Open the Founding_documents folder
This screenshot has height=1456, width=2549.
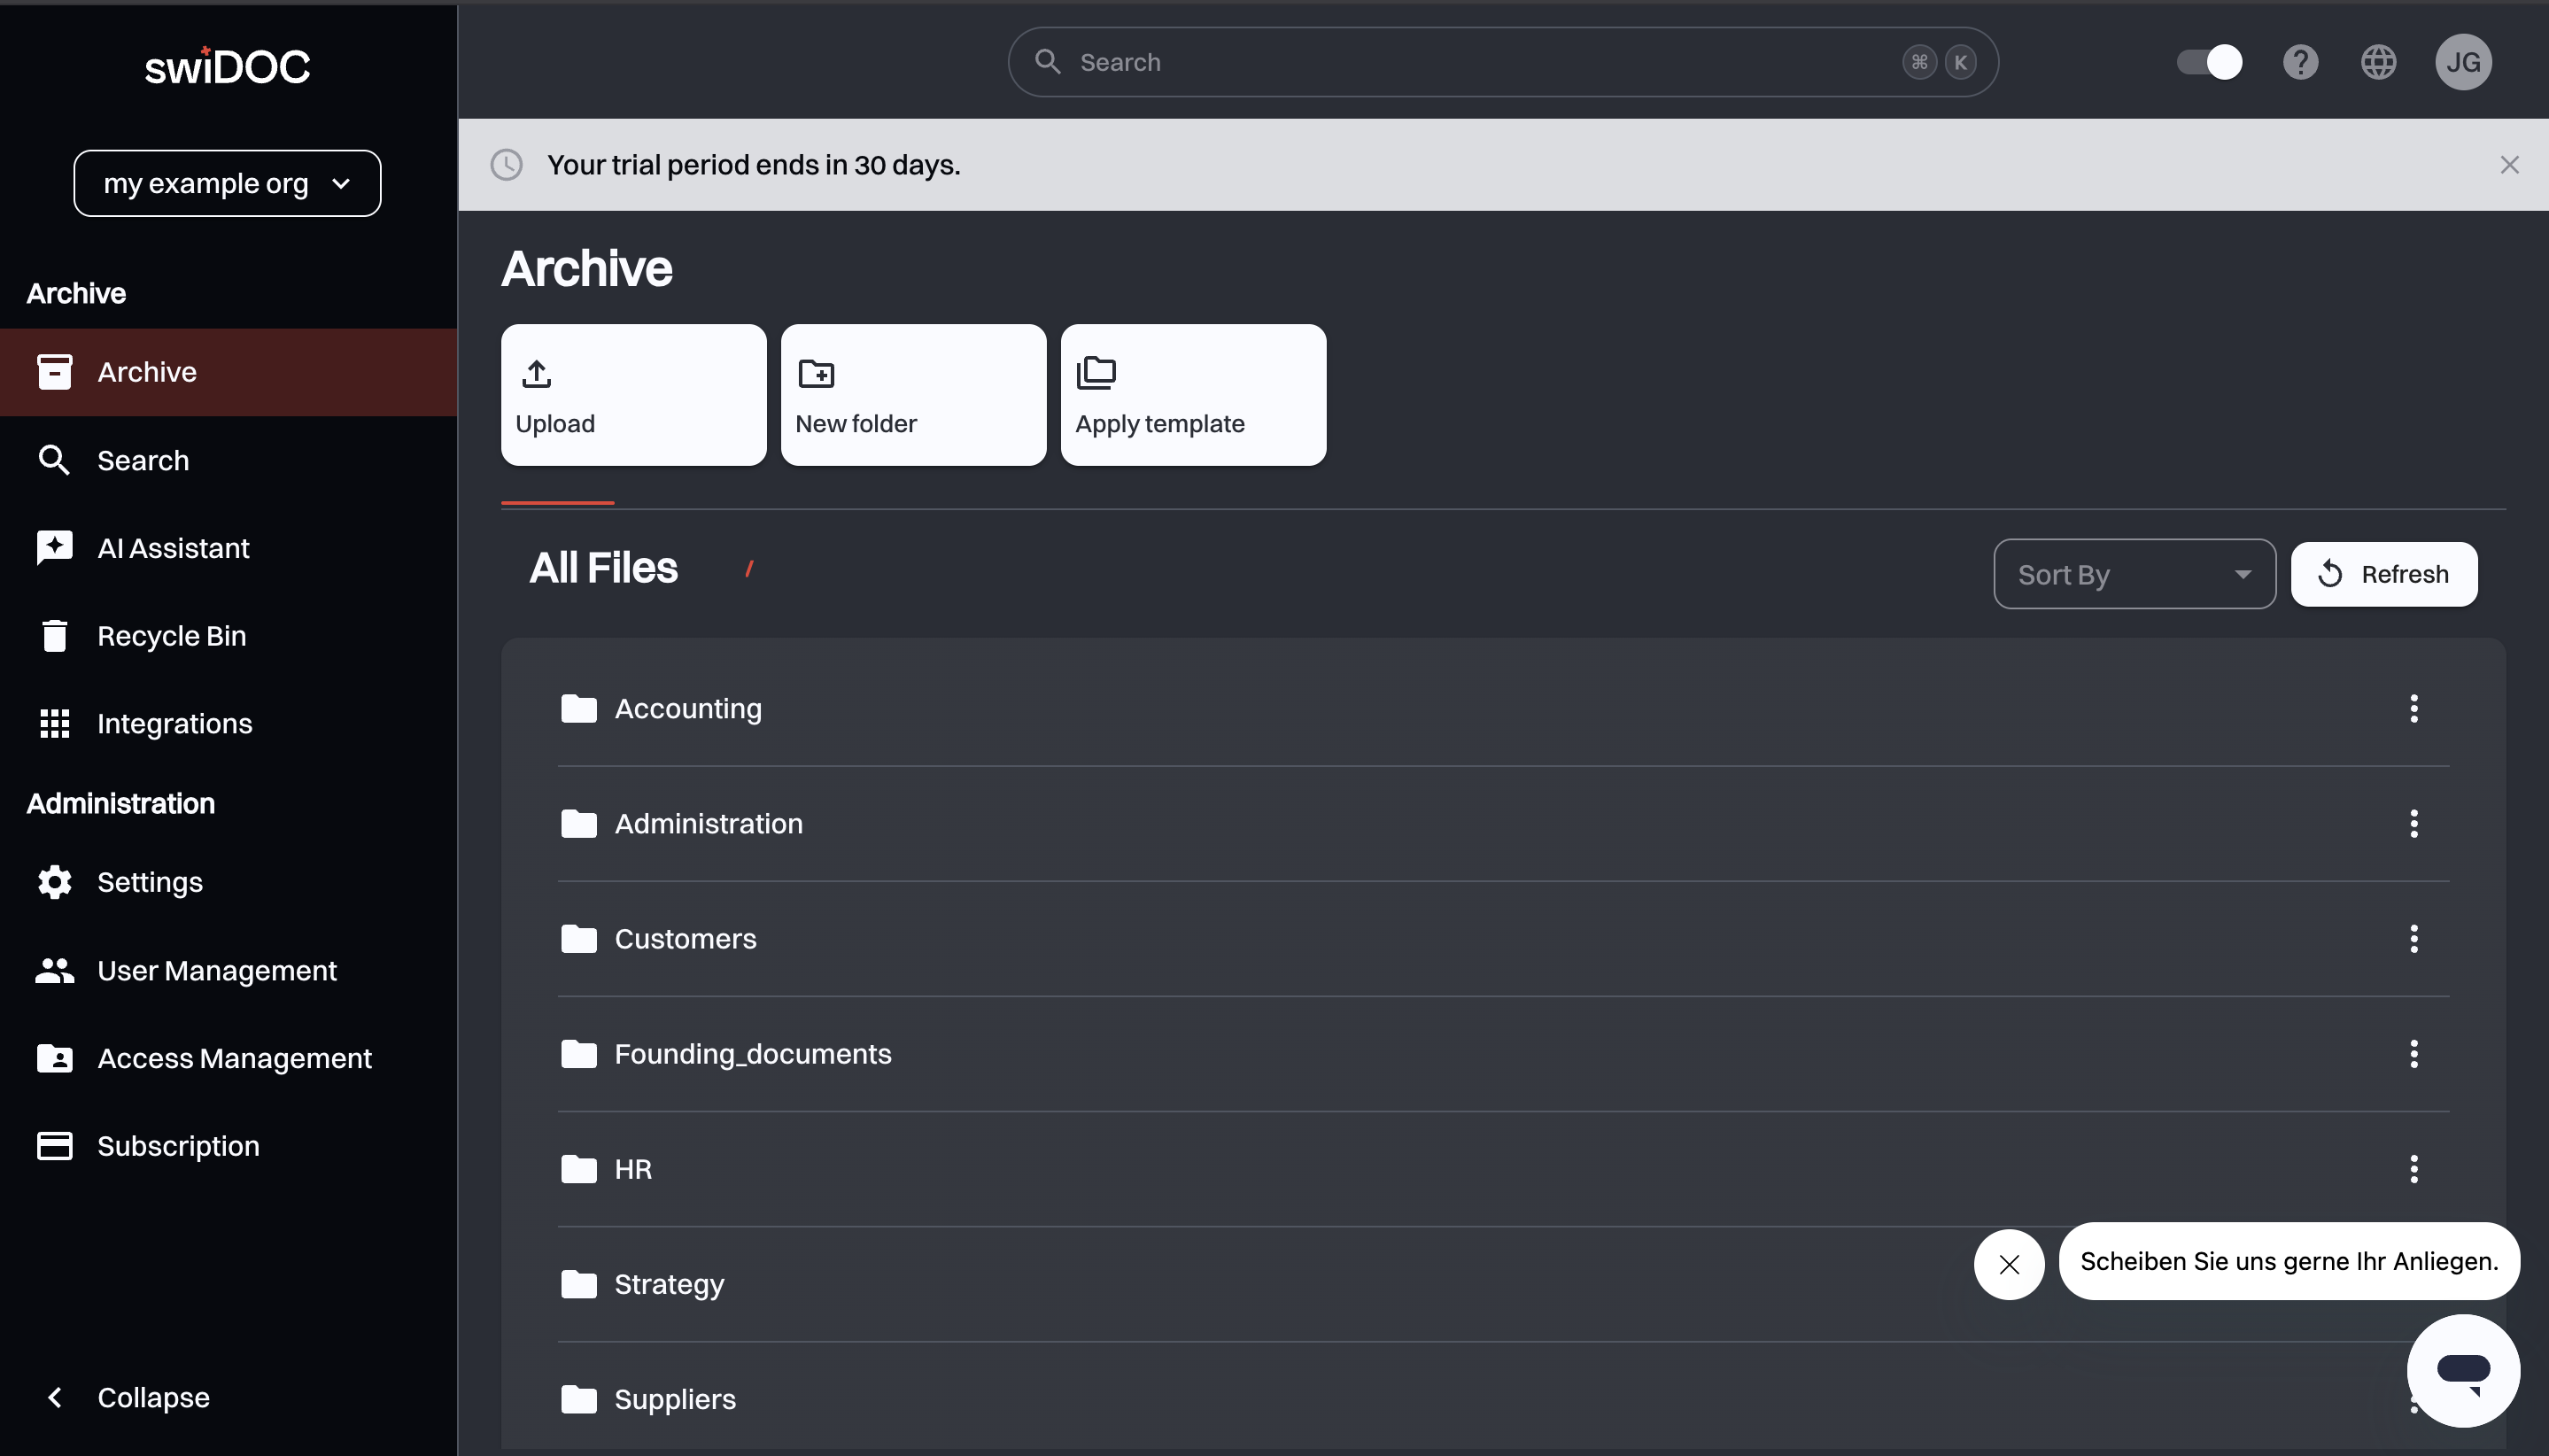(x=1503, y=1053)
